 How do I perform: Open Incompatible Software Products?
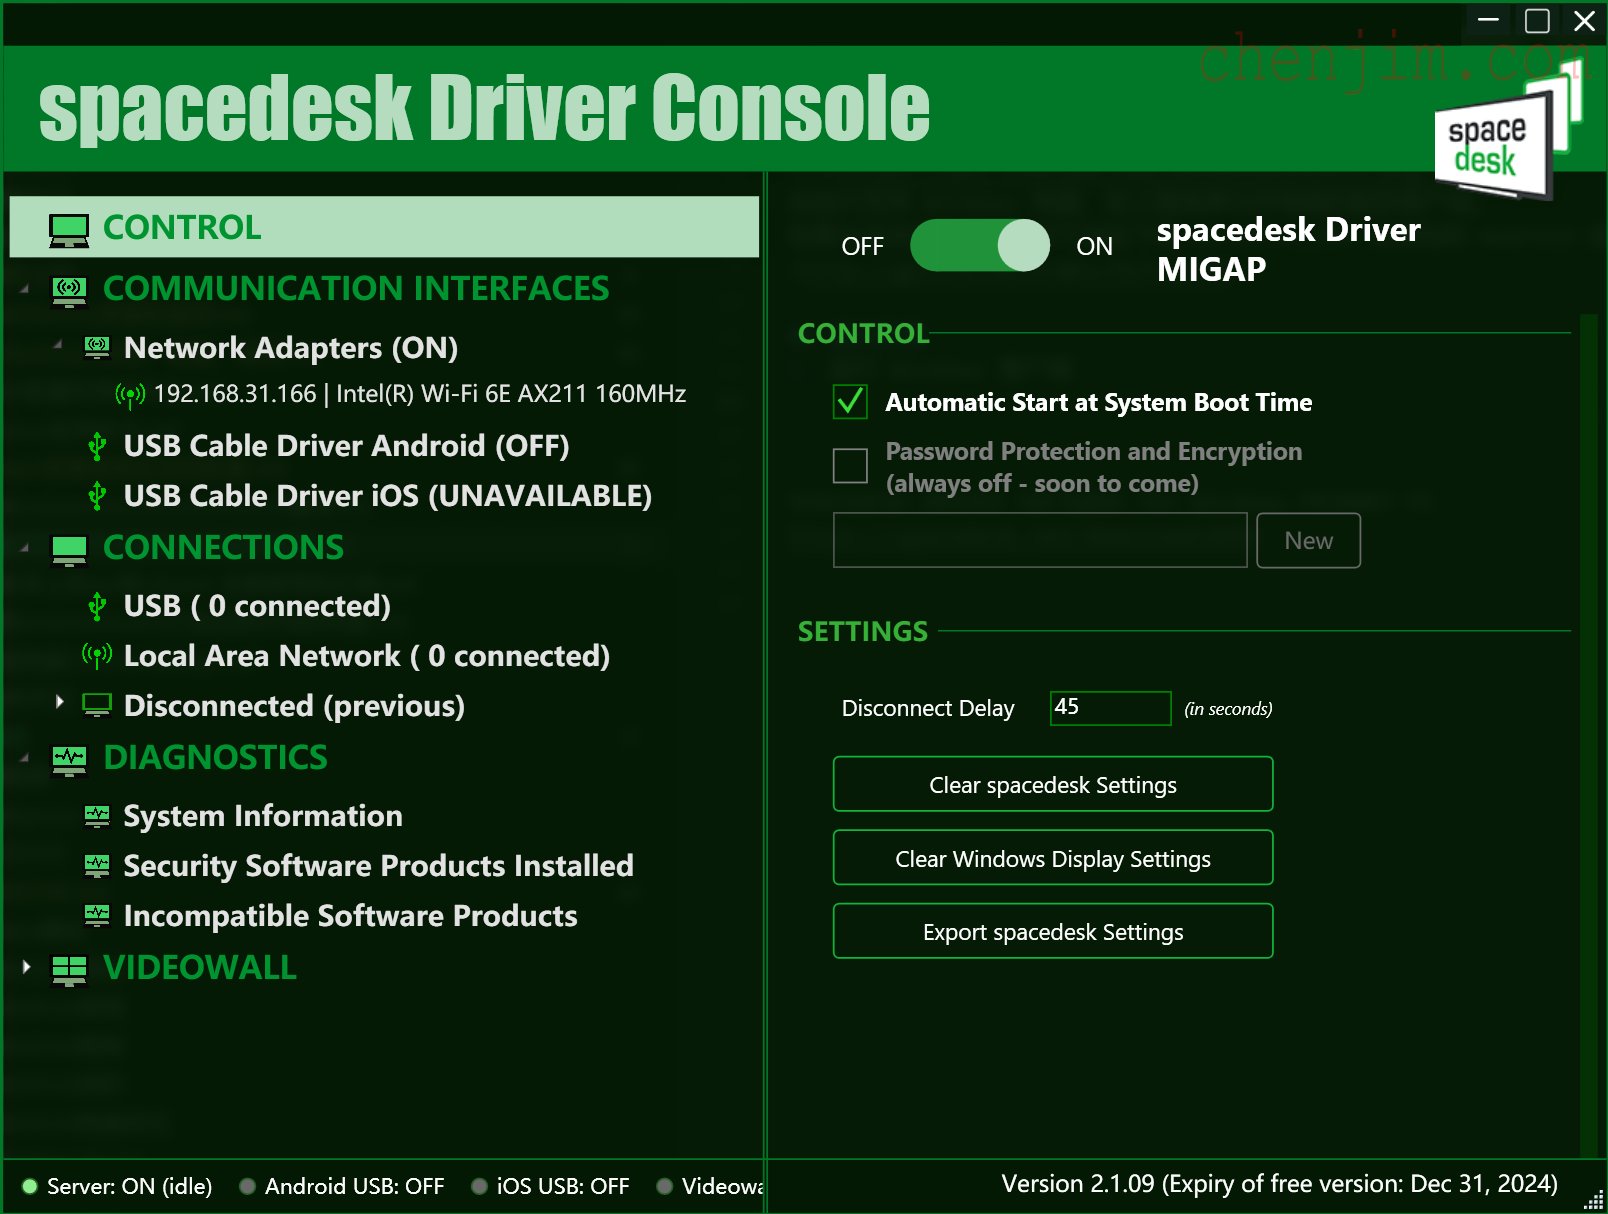click(351, 916)
